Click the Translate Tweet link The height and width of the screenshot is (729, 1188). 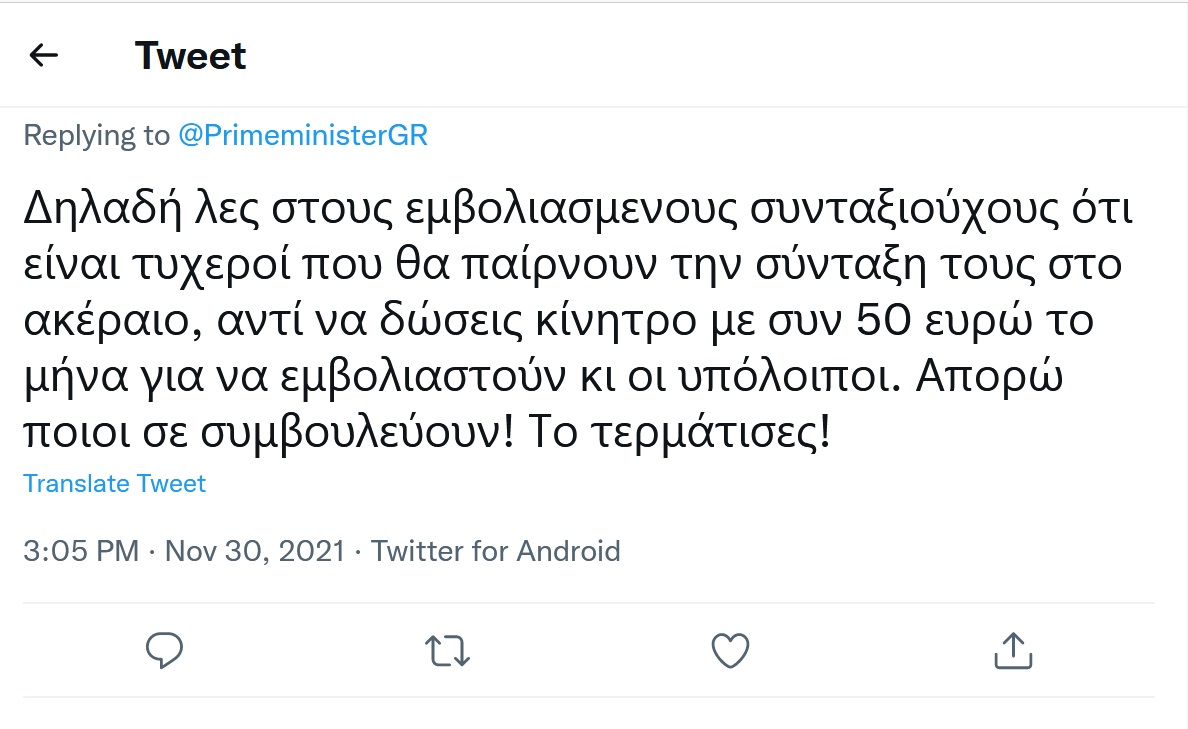(114, 484)
